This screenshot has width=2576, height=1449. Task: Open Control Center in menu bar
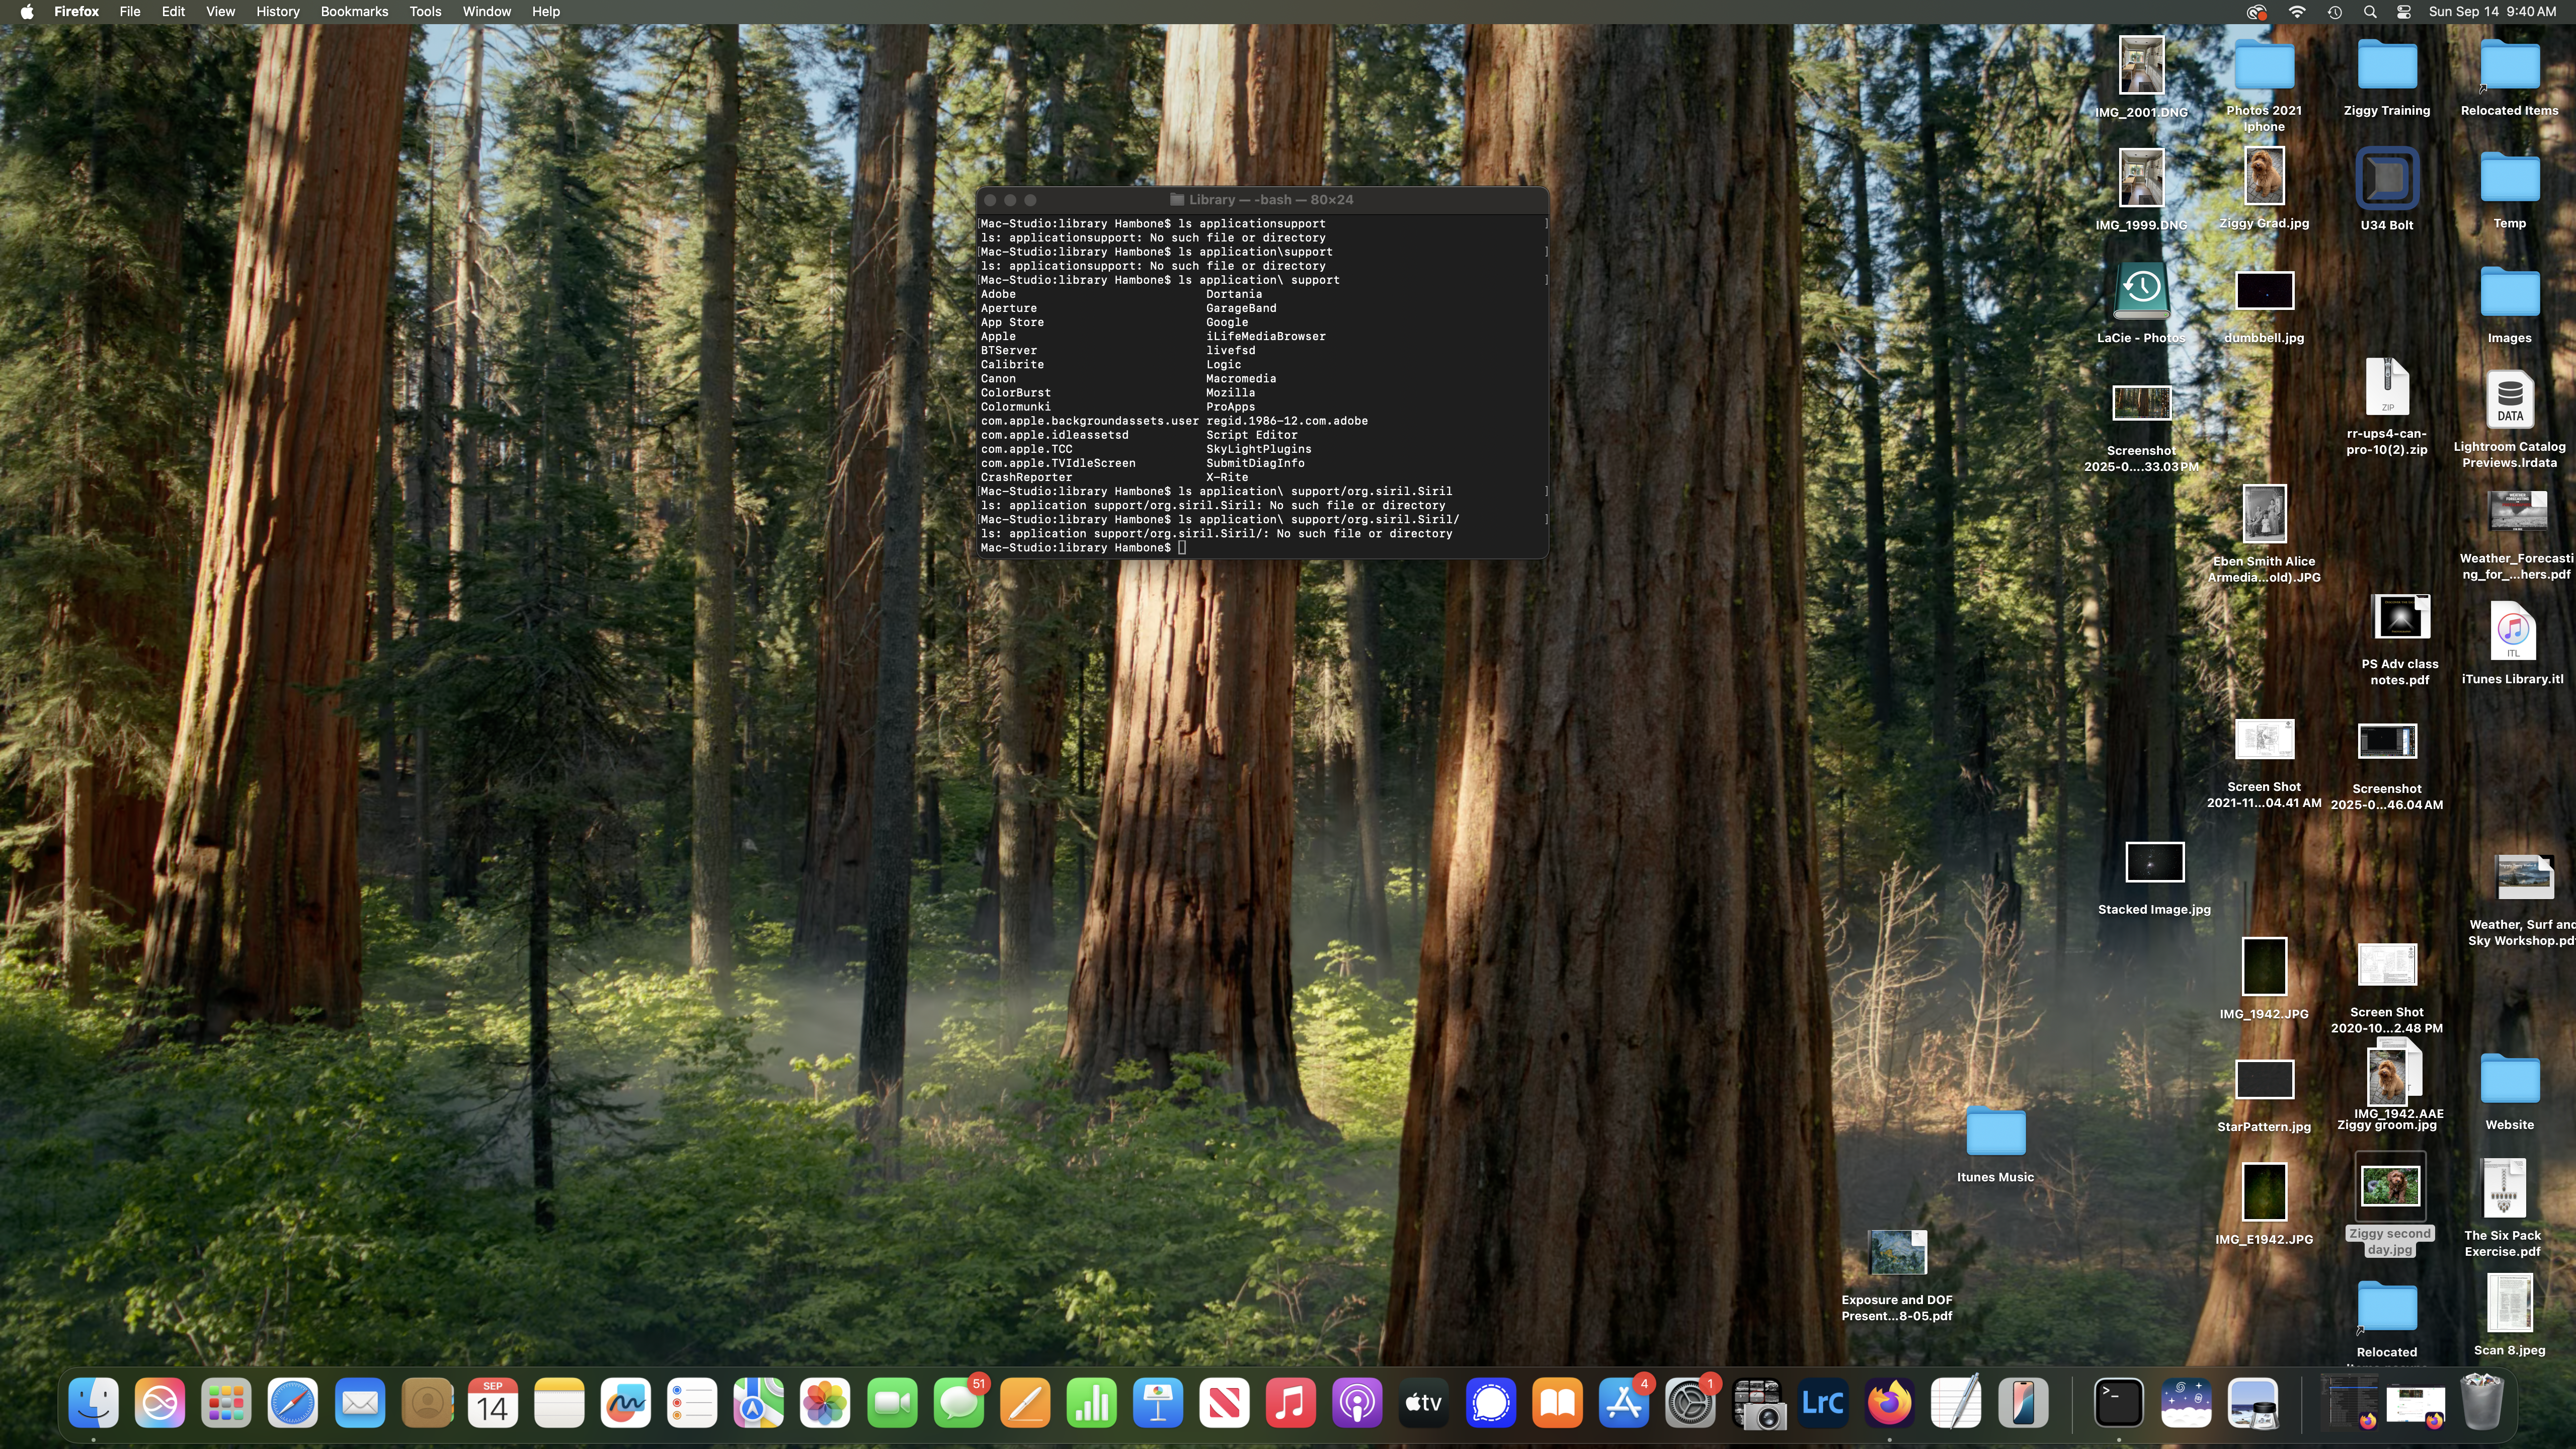2404,12
